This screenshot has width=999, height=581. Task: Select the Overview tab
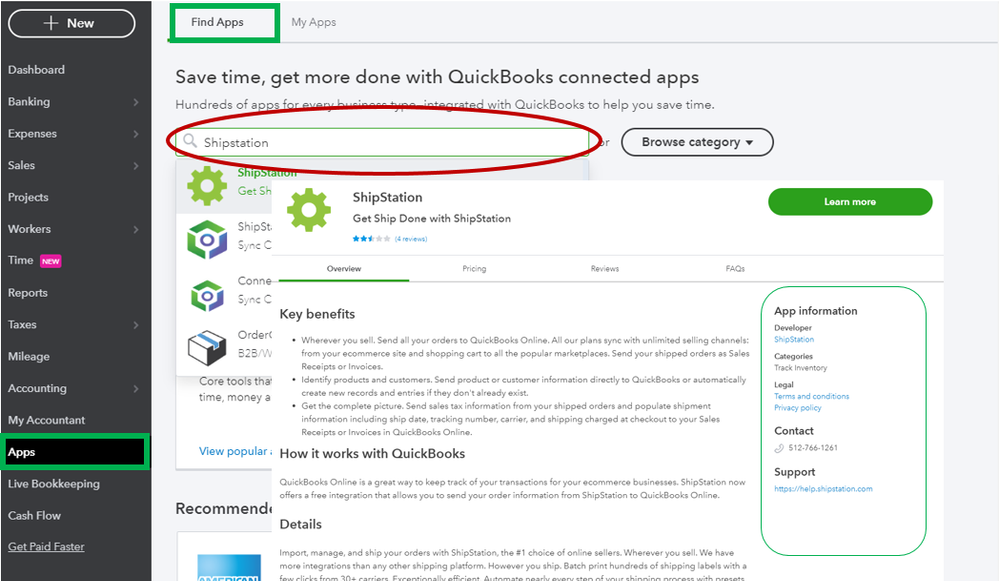tap(344, 269)
